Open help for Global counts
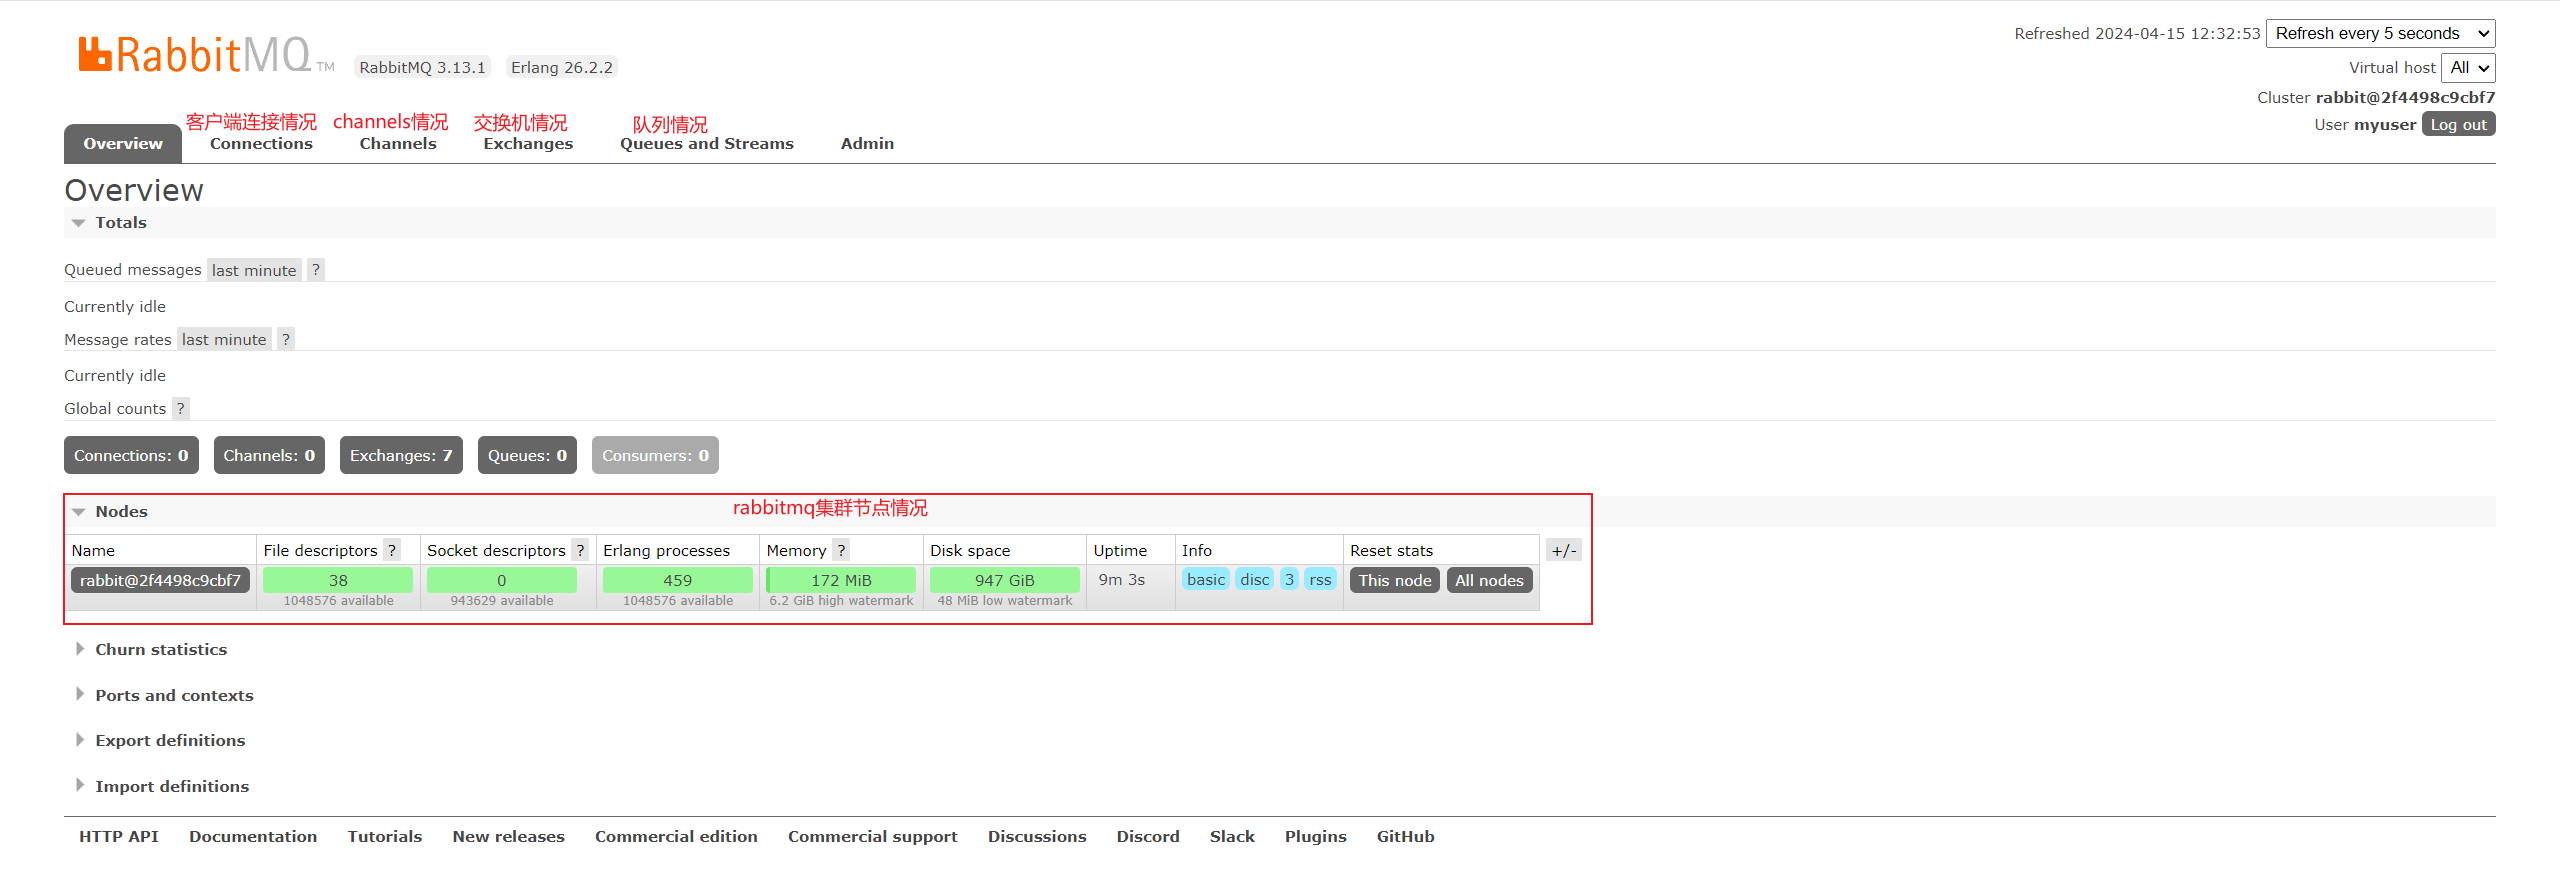Viewport: 2560px width, 870px height. point(181,409)
